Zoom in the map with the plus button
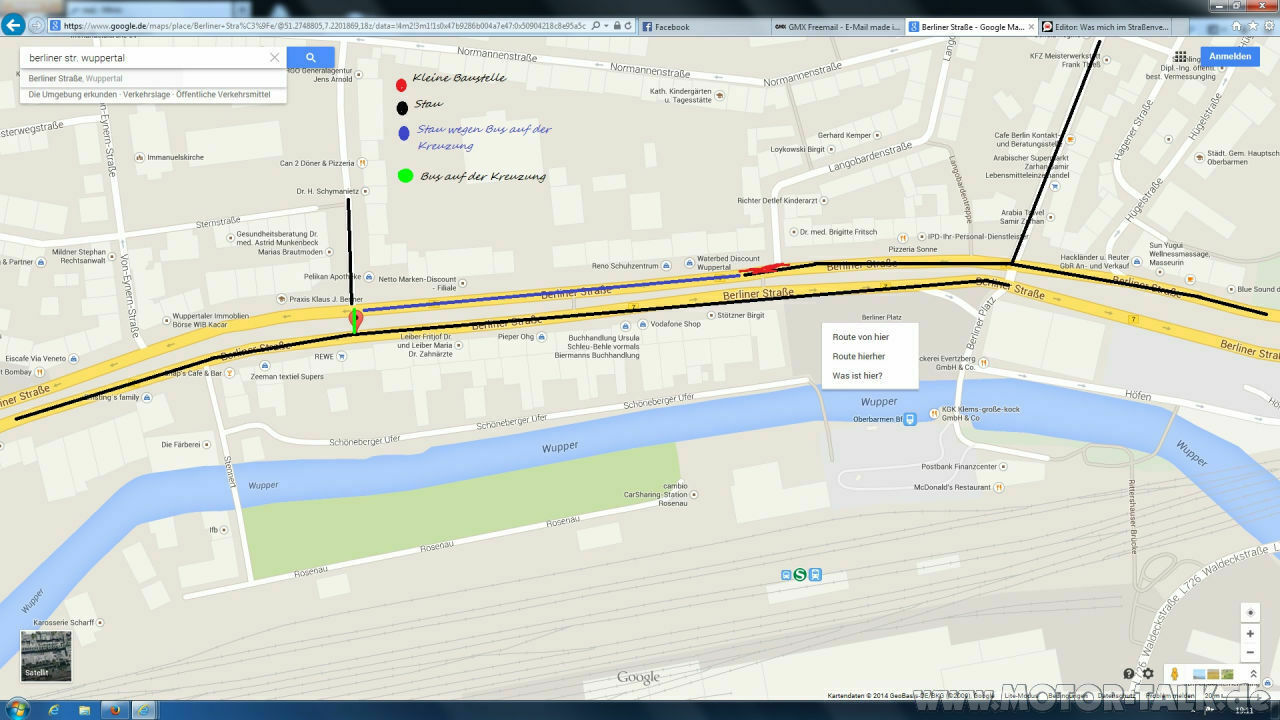This screenshot has height=720, width=1280. click(x=1250, y=634)
